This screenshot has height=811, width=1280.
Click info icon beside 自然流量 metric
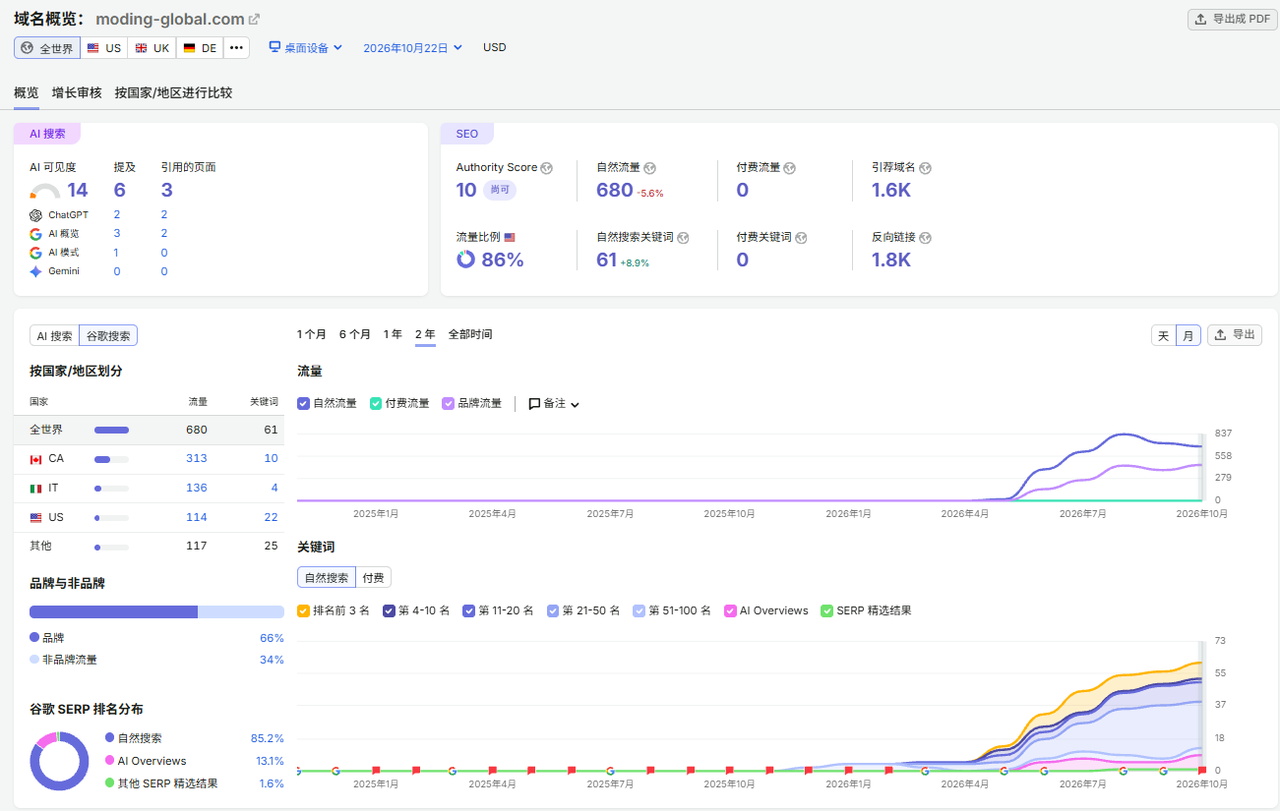(x=649, y=168)
